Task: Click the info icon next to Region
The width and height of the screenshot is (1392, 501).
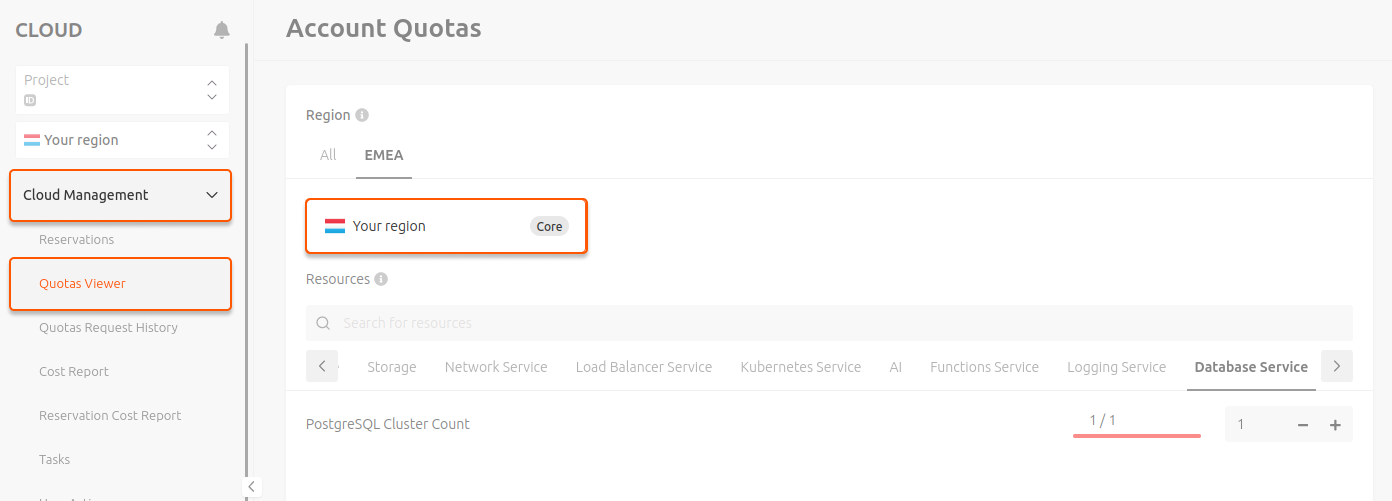Action: tap(362, 115)
